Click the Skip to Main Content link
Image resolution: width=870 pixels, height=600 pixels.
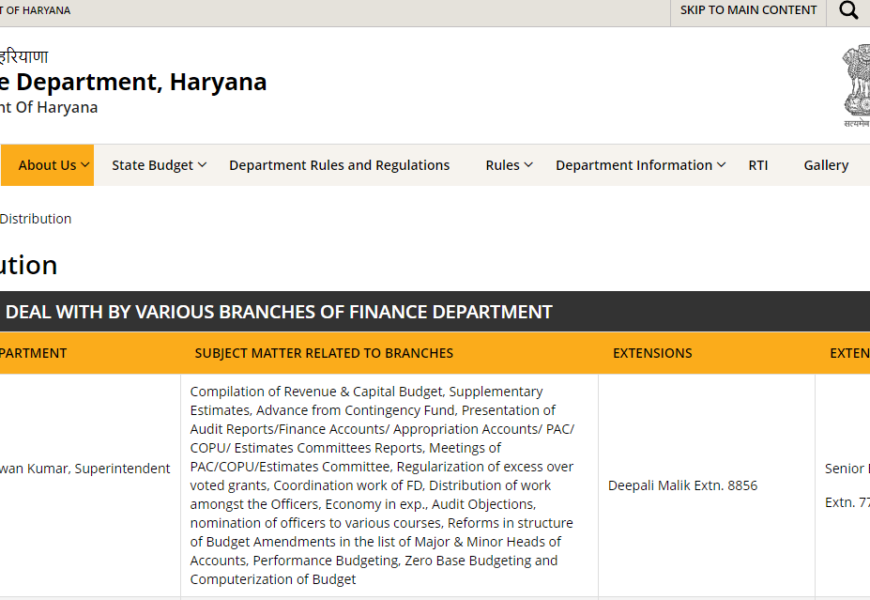point(748,10)
